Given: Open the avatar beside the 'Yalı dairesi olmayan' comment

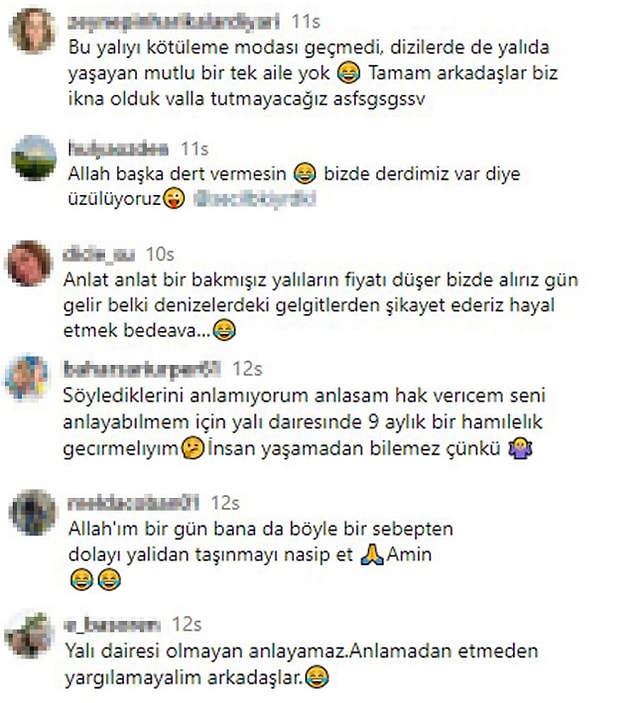Looking at the screenshot, I should click(x=28, y=634).
